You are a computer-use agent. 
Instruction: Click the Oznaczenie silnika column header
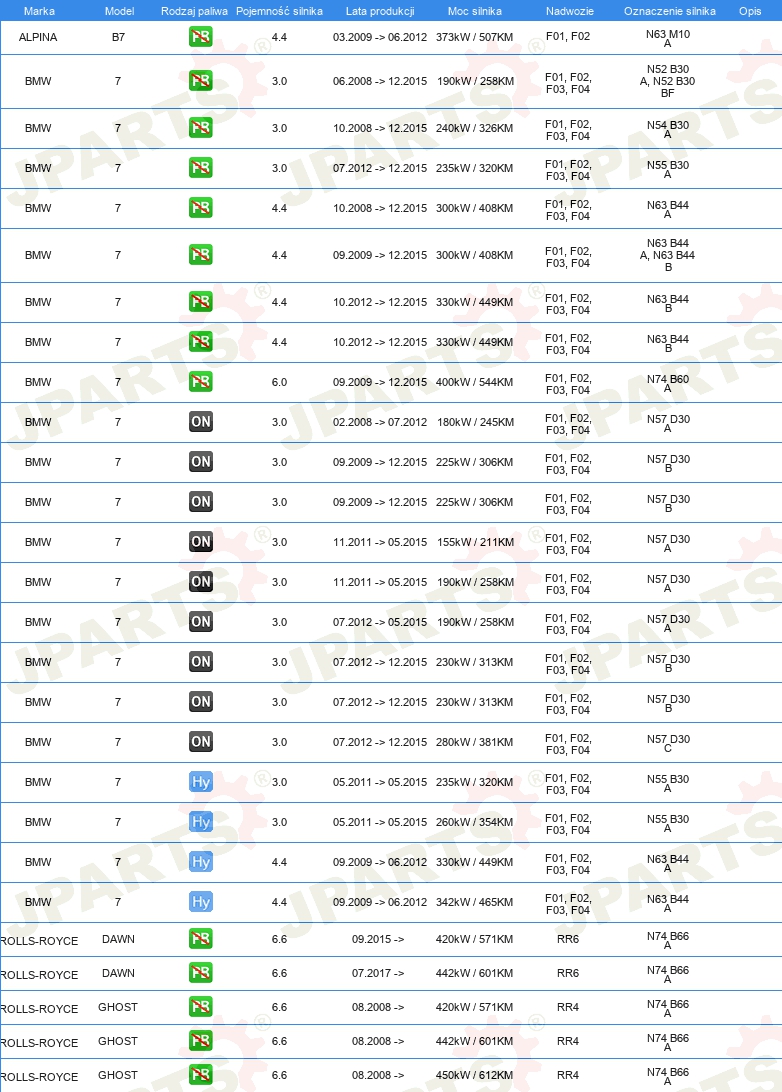pyautogui.click(x=670, y=11)
